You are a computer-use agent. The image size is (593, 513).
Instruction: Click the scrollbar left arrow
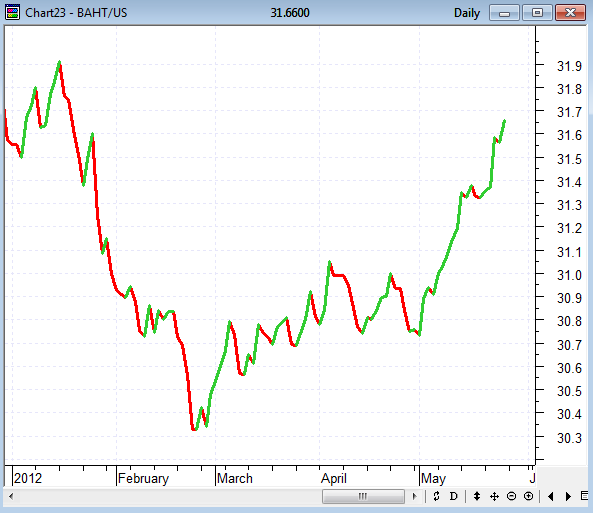coord(11,496)
